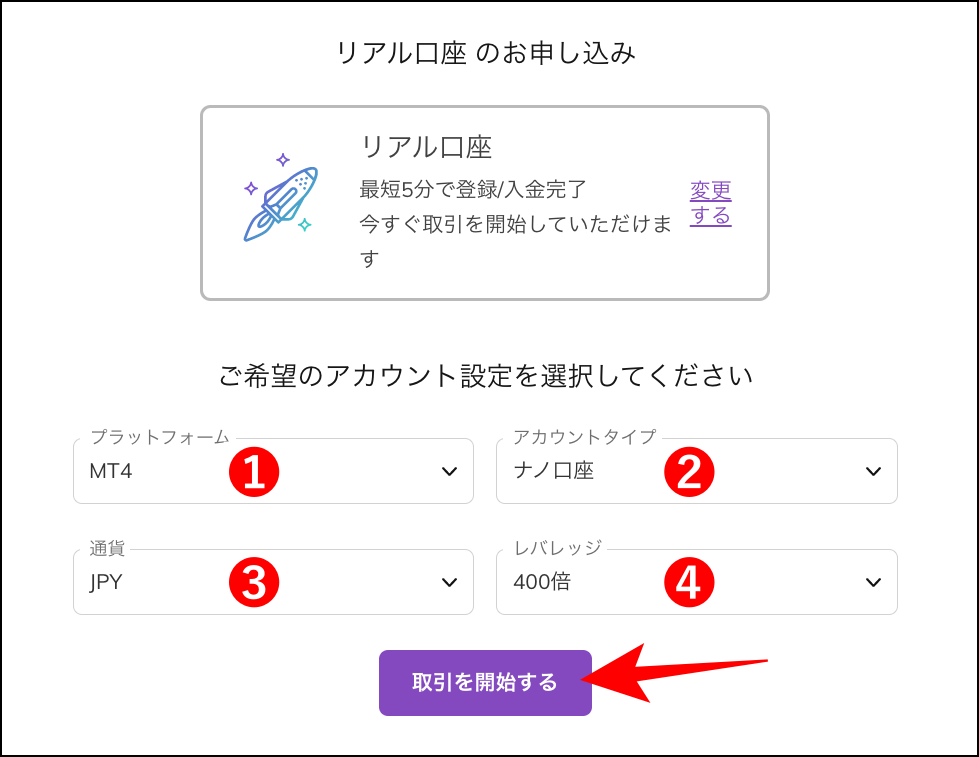Image resolution: width=979 pixels, height=757 pixels.
Task: Click the chevron on the レバレッジ dropdown
Action: click(872, 582)
